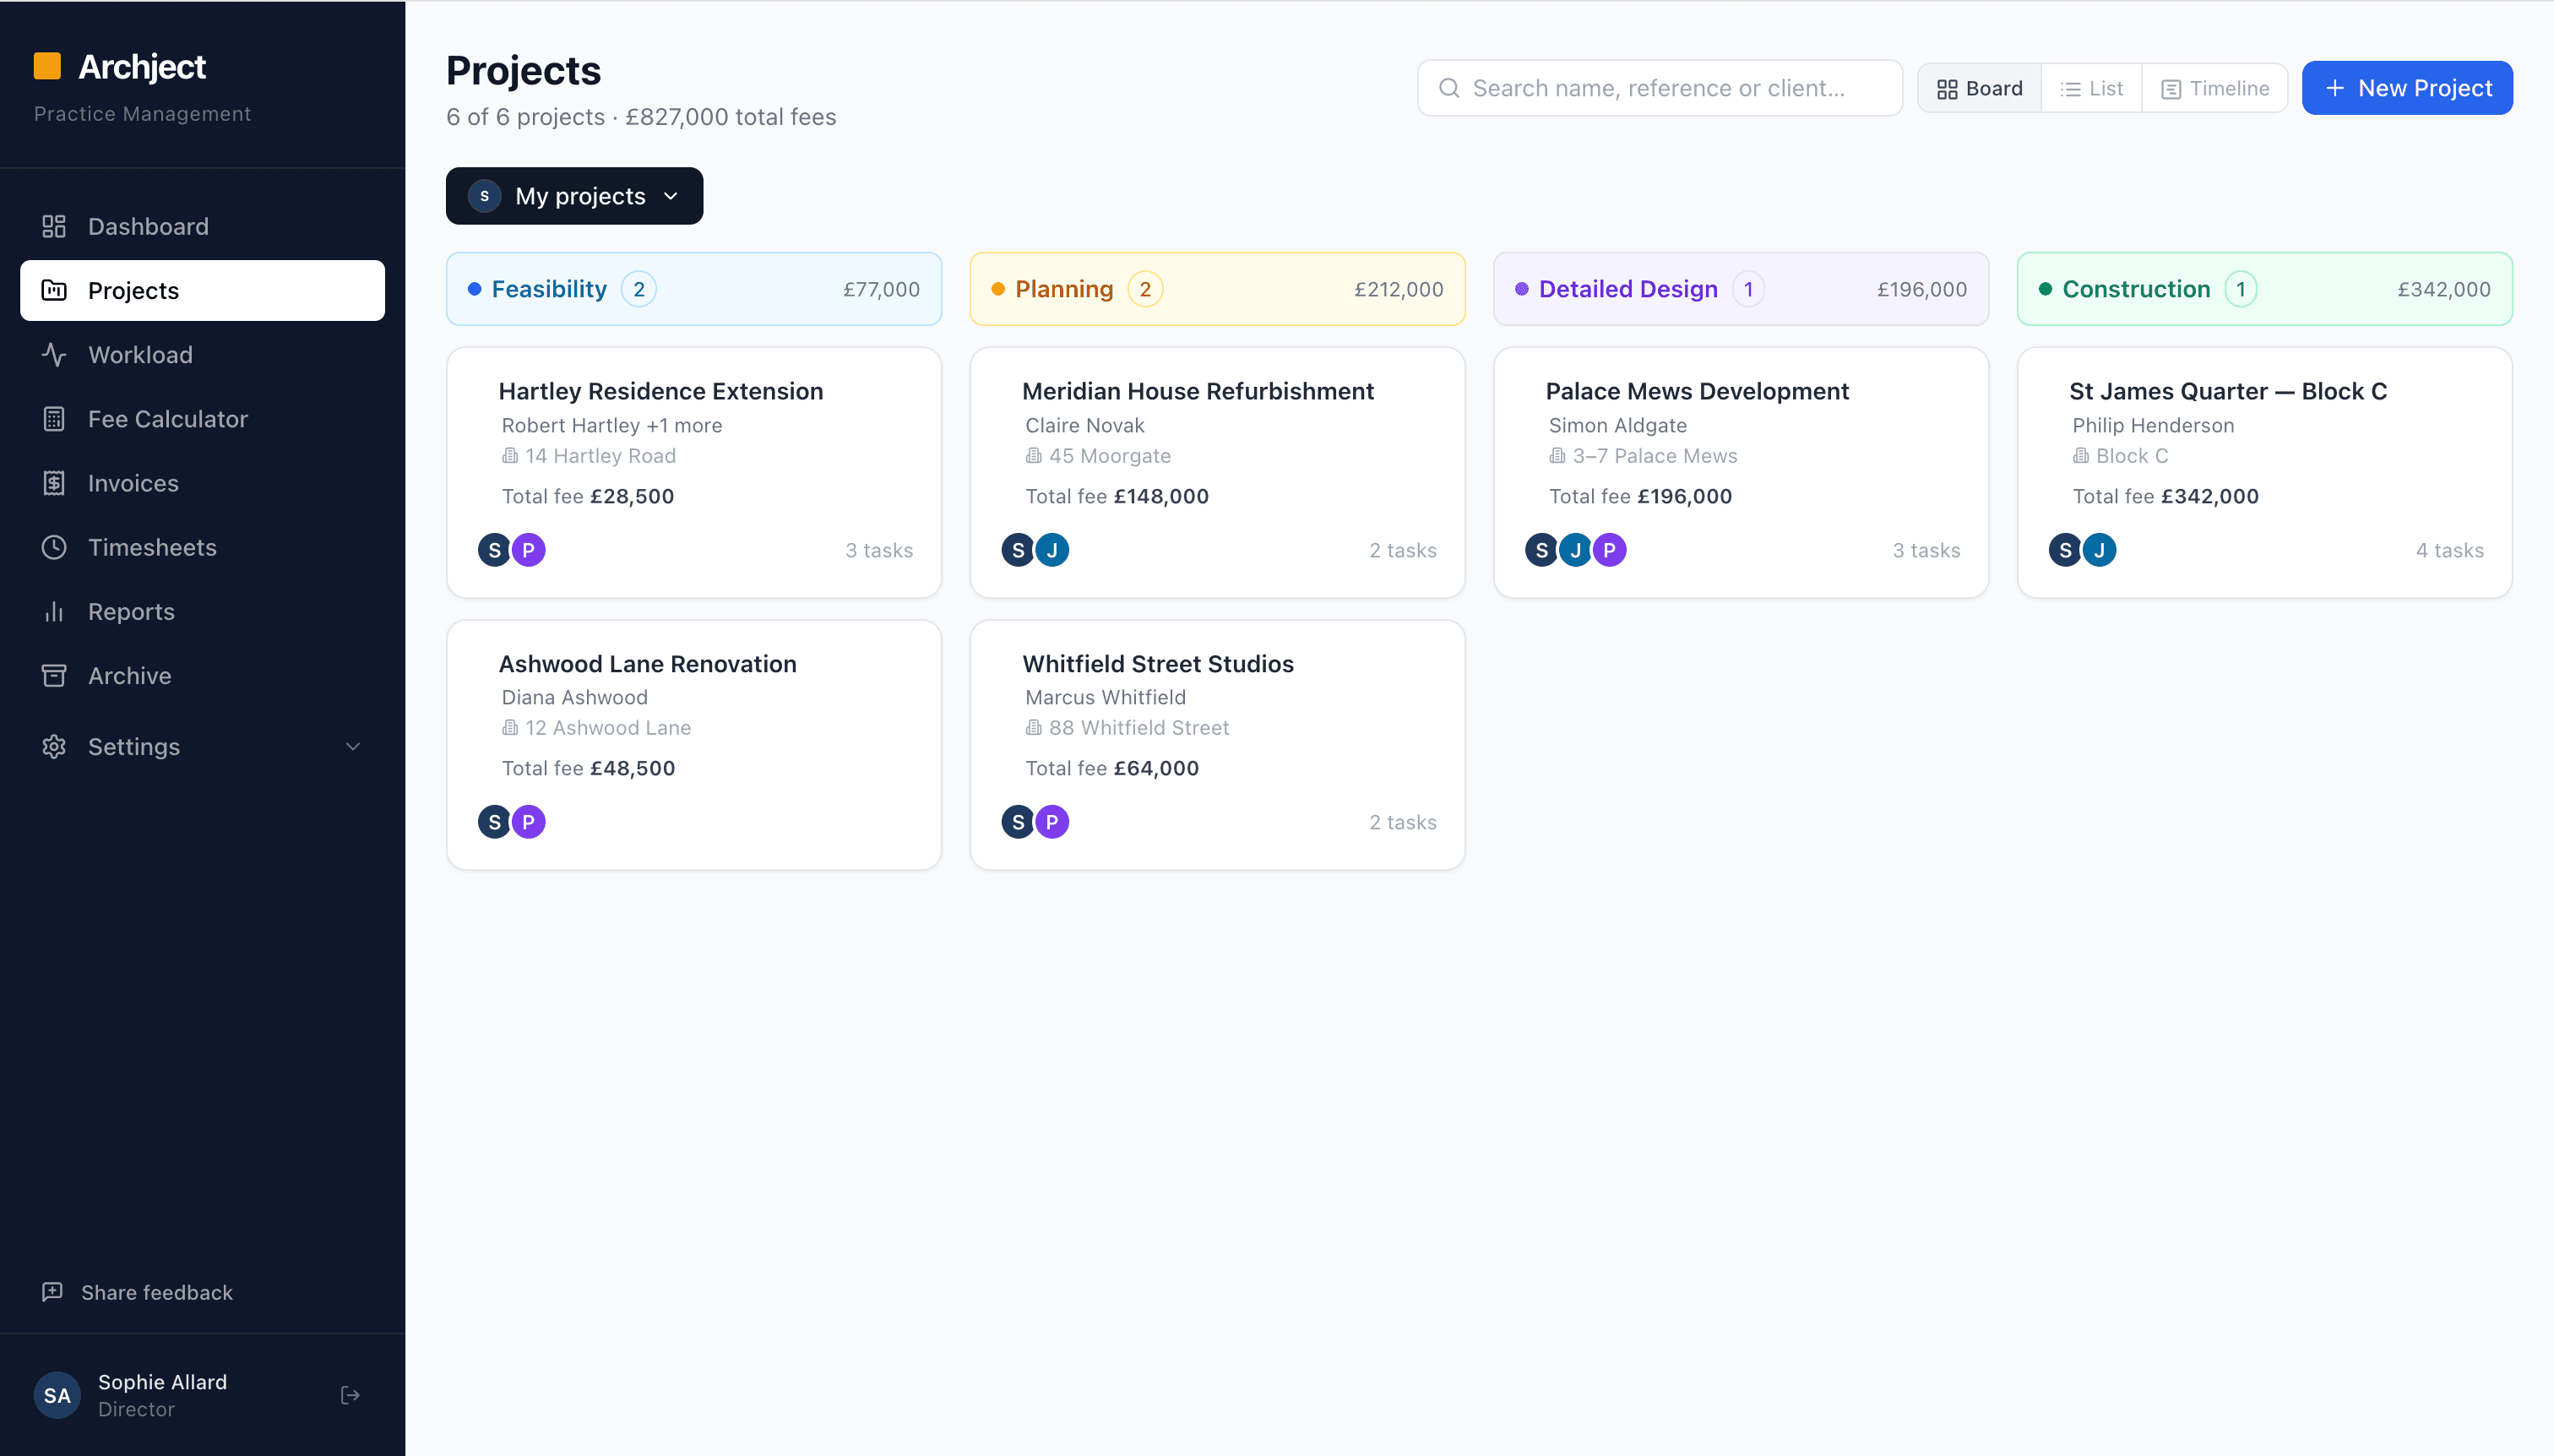
Task: Click the Workload activity pulse icon
Action: coord(54,354)
